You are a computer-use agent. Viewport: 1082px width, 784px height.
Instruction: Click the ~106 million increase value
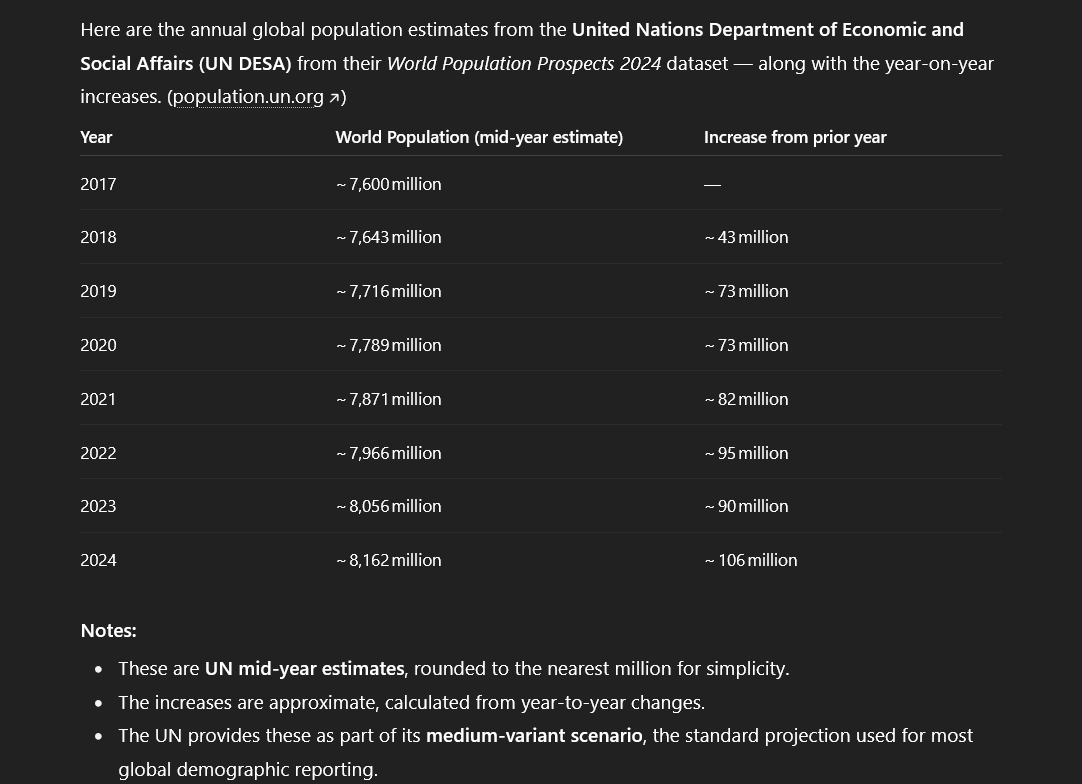point(751,560)
